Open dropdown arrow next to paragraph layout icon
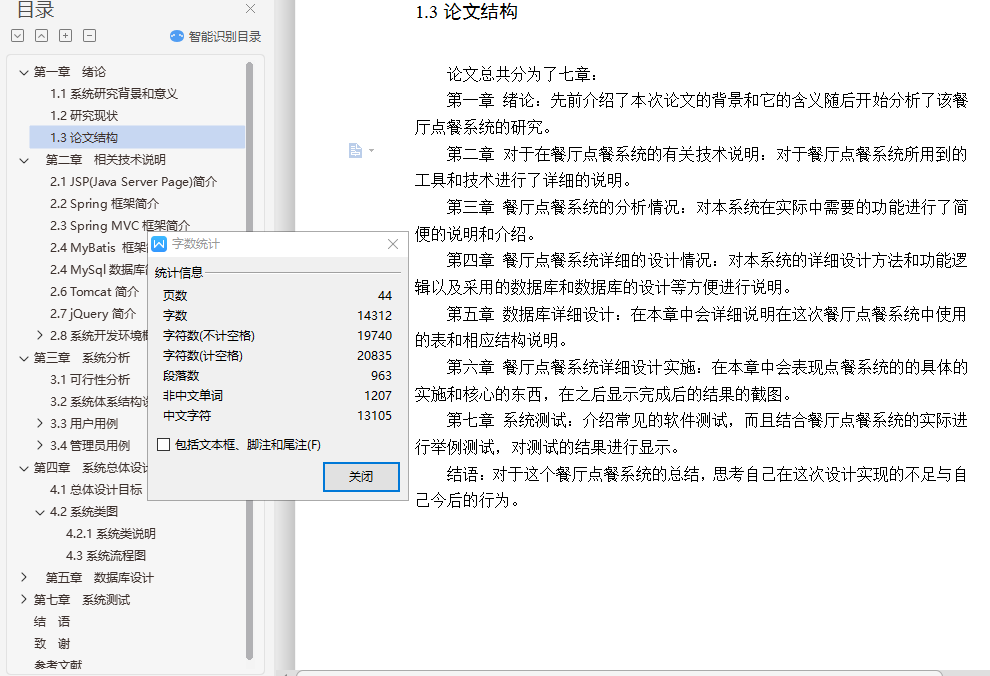990x676 pixels. pos(371,150)
